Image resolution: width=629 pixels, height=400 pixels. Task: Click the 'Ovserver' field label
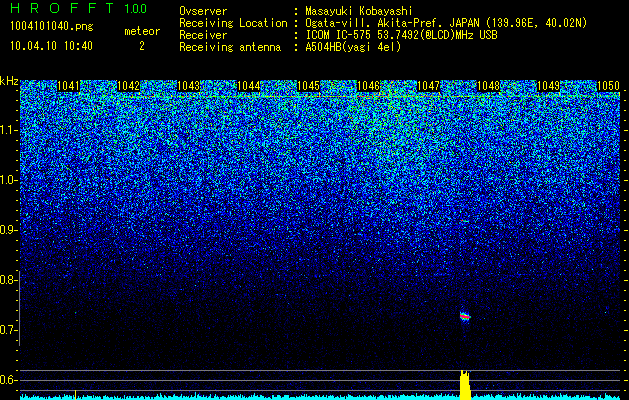203,11
